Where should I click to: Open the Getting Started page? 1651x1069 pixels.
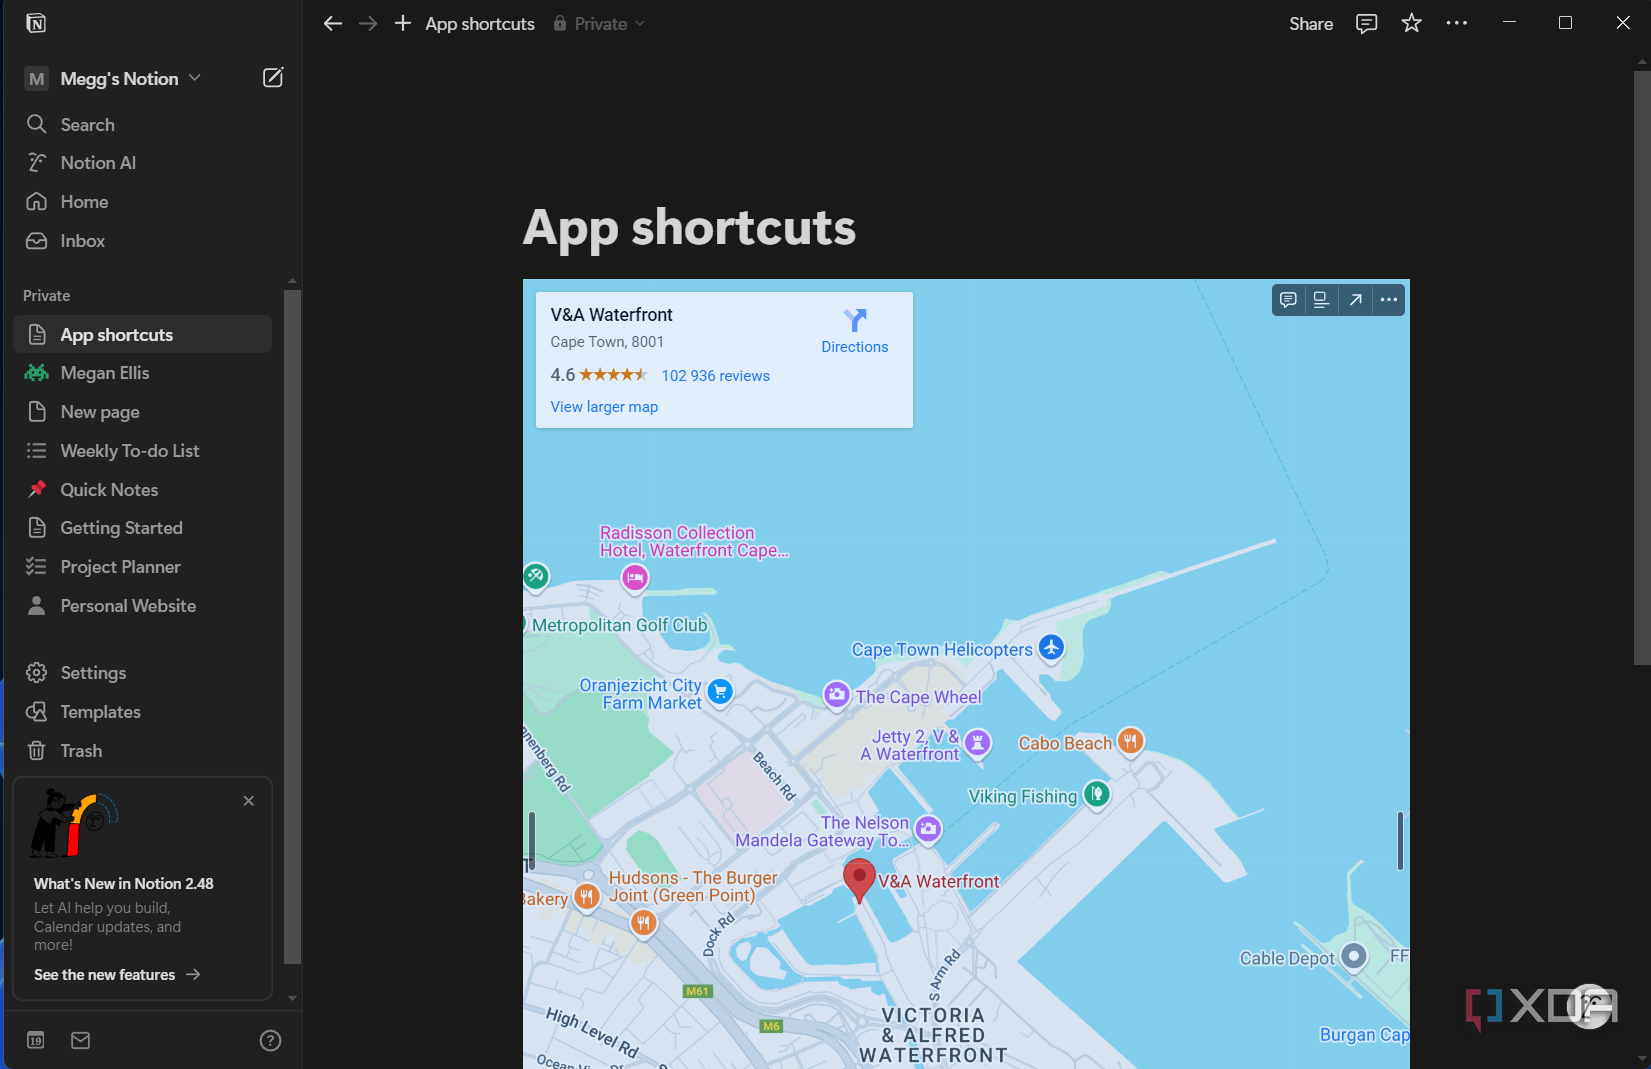click(142, 528)
